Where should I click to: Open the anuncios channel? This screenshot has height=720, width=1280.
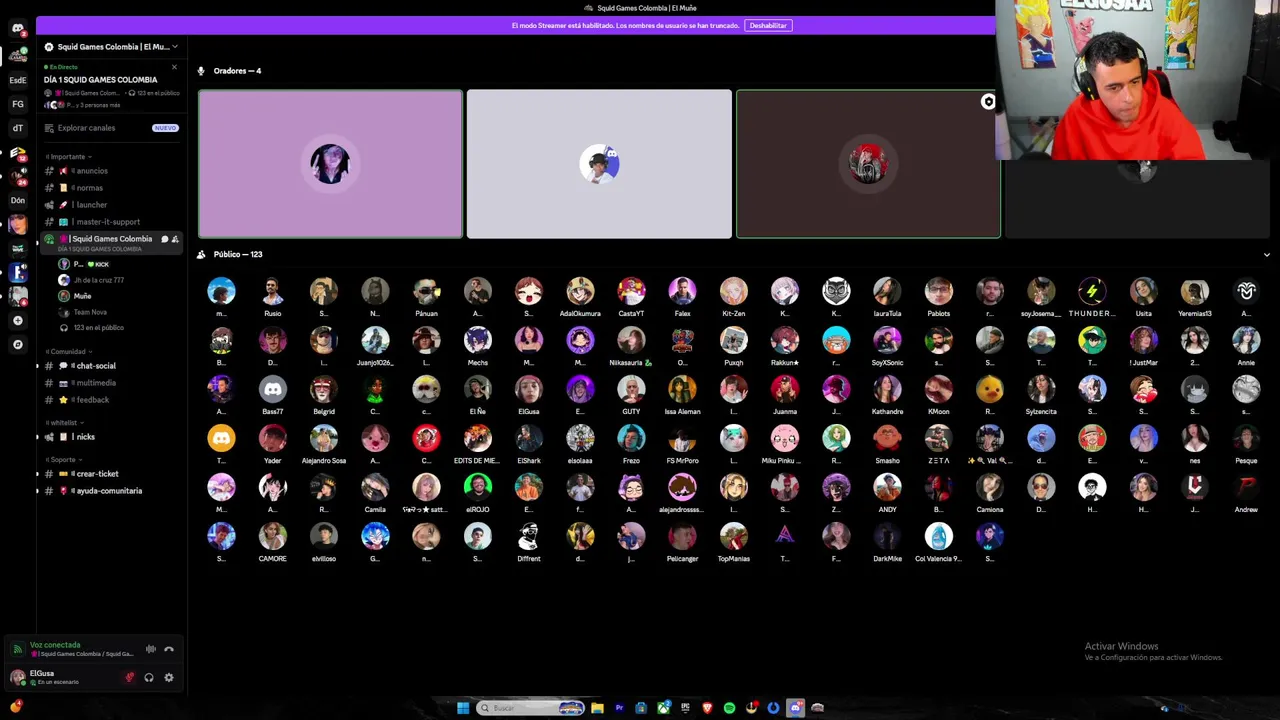tap(111, 171)
